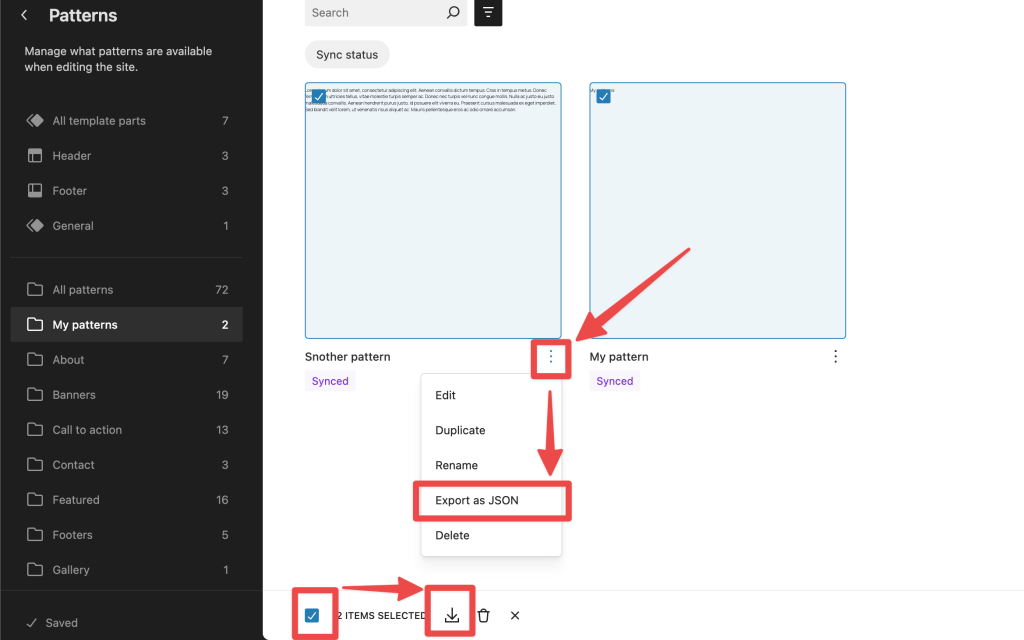Open the Sync status filter
Screen dimensions: 1024x640
point(347,54)
